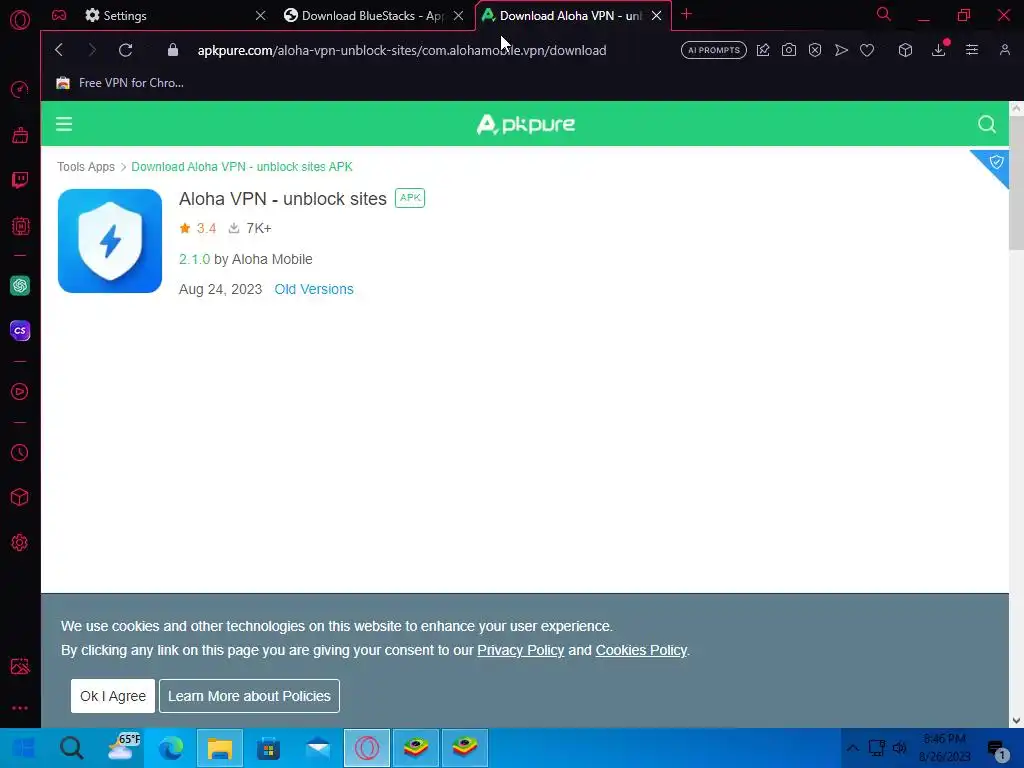Click the address bar URL
The width and height of the screenshot is (1024, 768).
tap(402, 50)
